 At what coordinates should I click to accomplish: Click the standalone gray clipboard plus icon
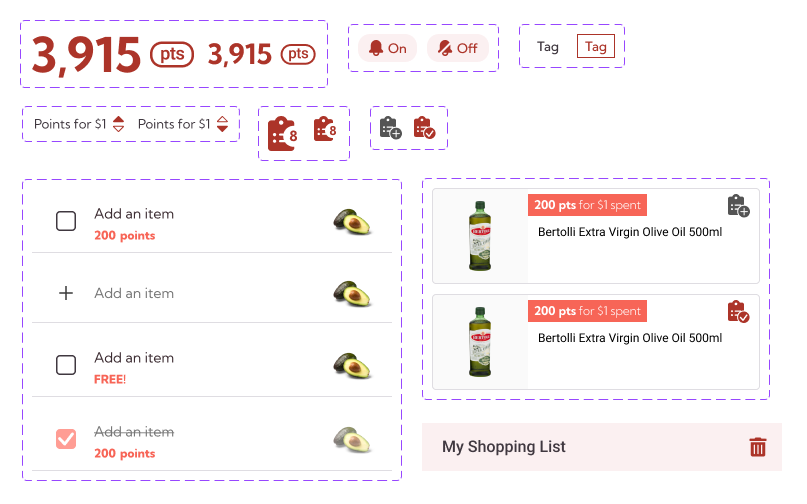(x=390, y=128)
